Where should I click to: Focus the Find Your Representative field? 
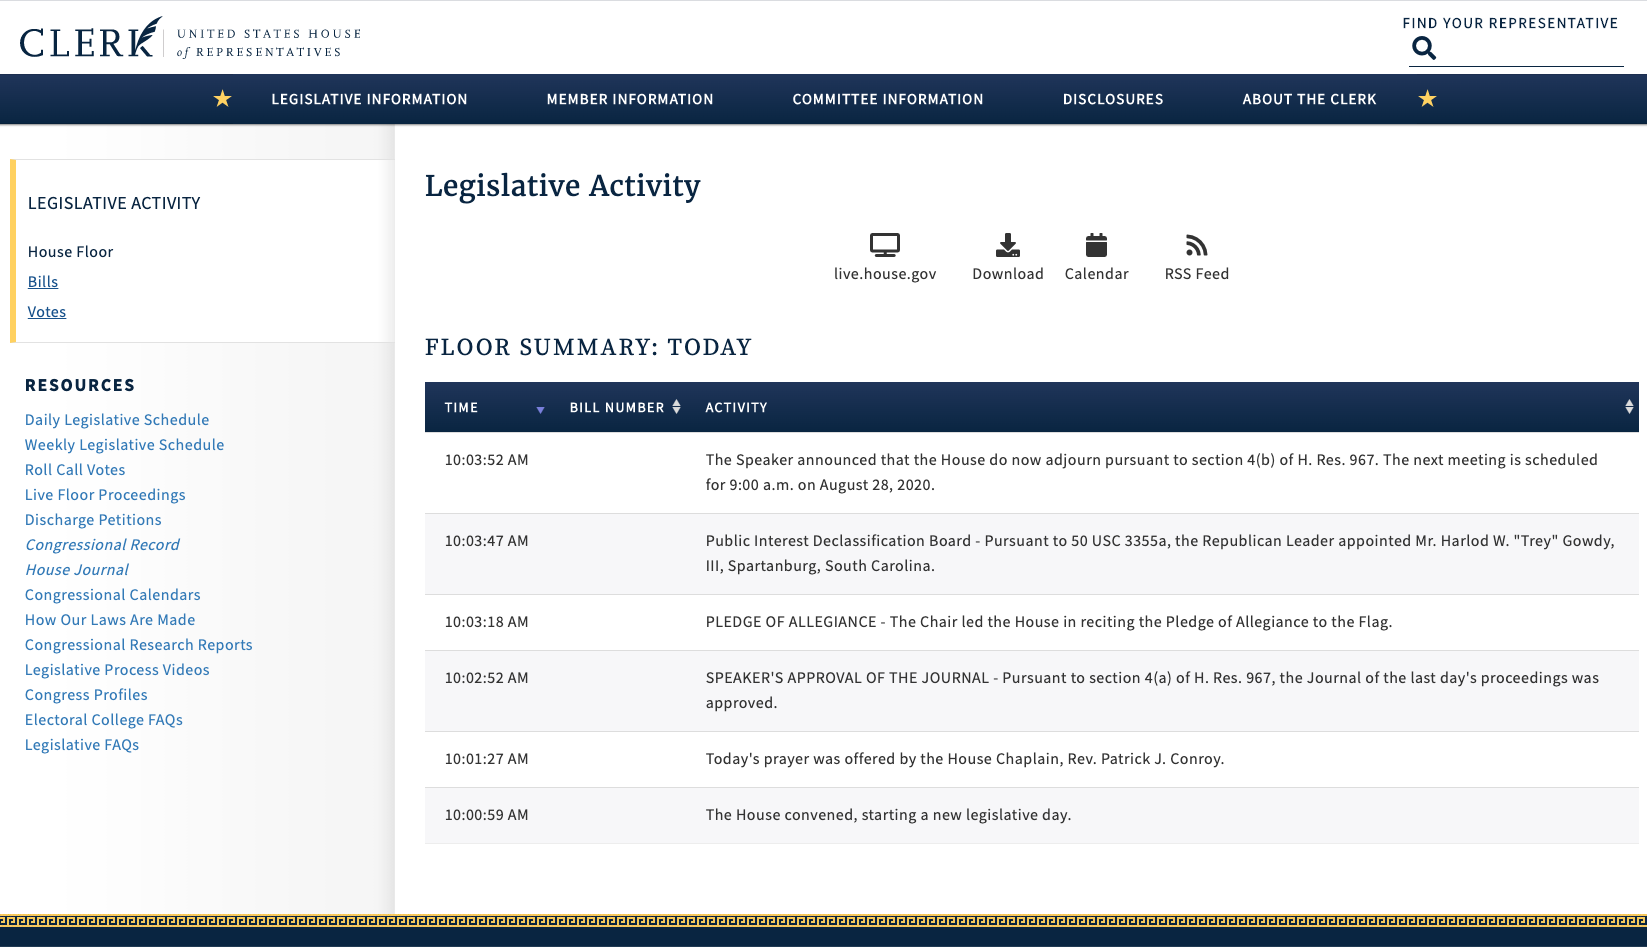click(1530, 49)
